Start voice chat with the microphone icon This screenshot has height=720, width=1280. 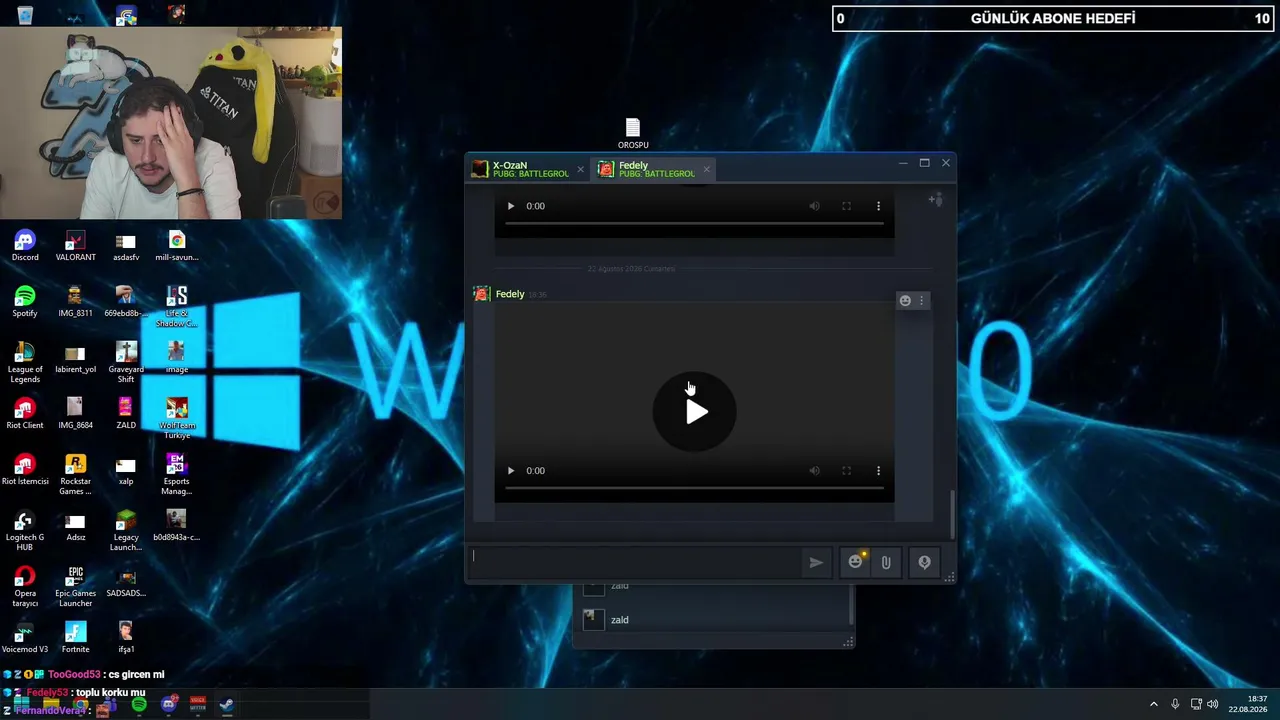coord(924,562)
